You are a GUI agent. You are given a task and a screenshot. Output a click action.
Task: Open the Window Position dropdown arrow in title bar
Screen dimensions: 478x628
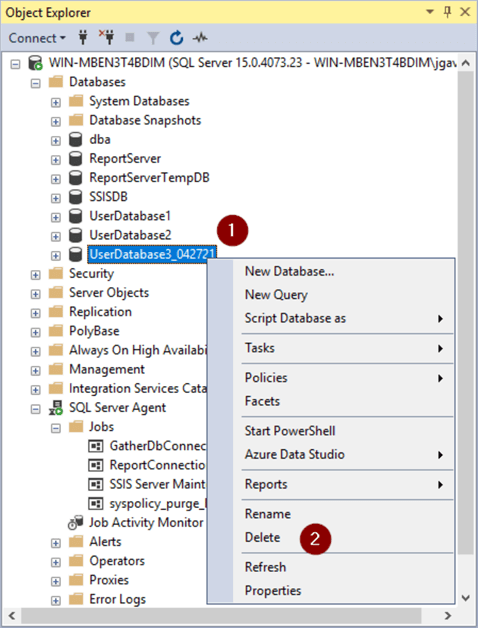(x=430, y=12)
